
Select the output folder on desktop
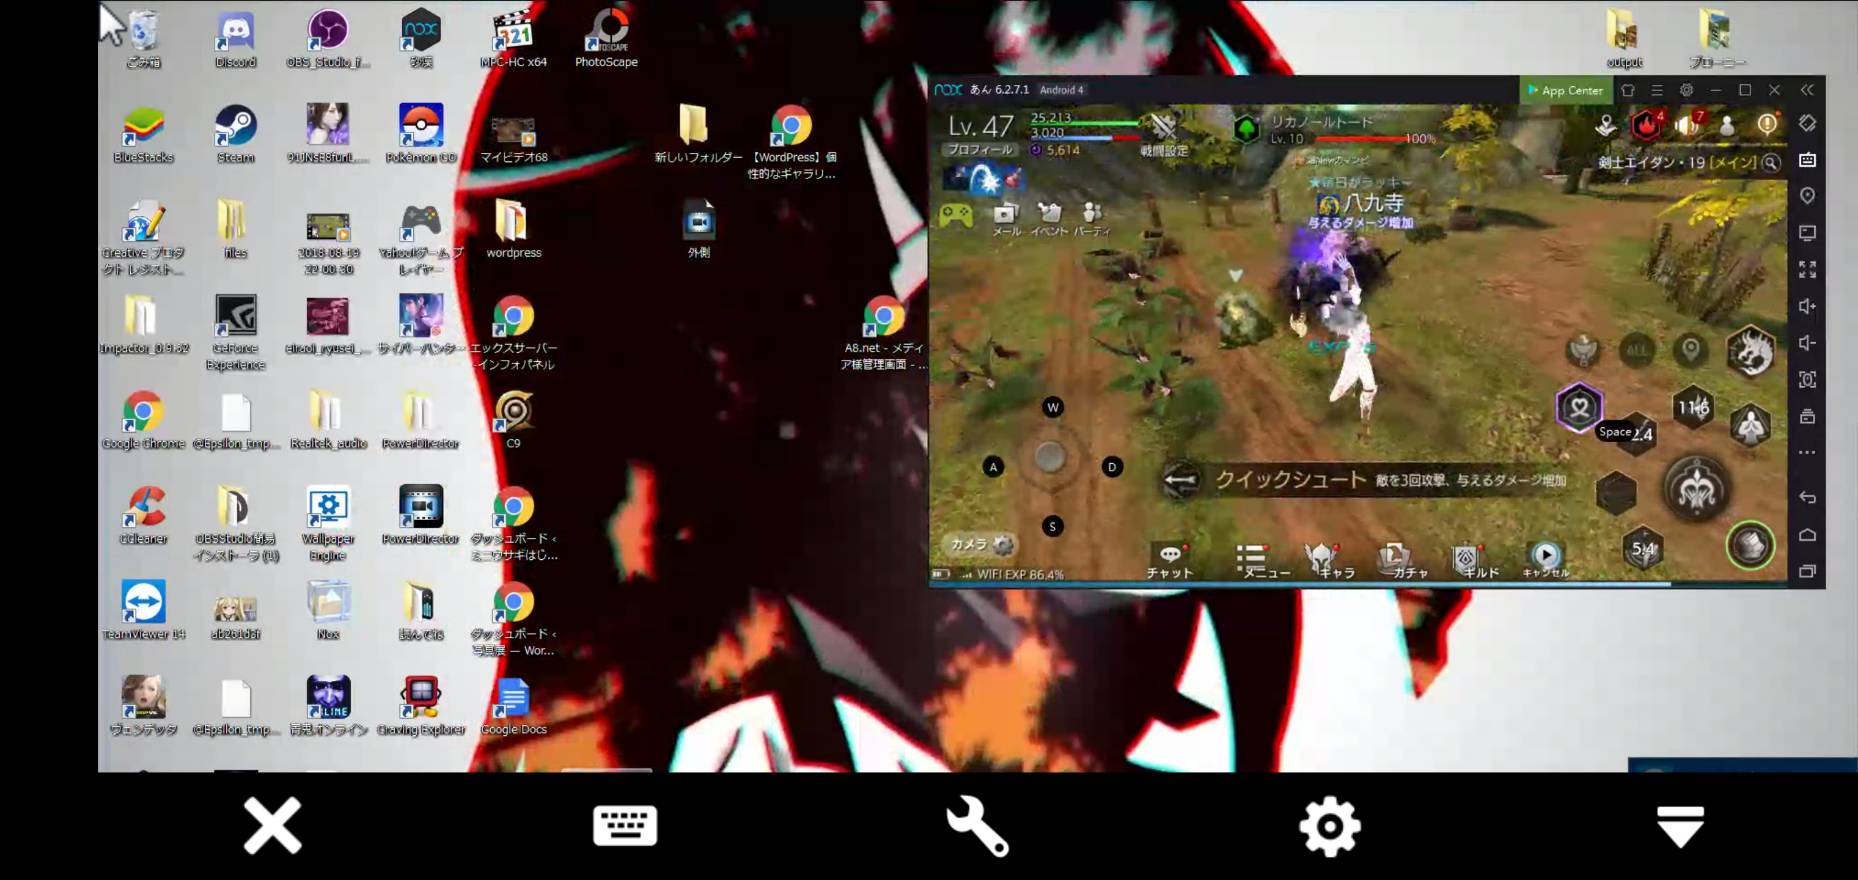click(1624, 40)
